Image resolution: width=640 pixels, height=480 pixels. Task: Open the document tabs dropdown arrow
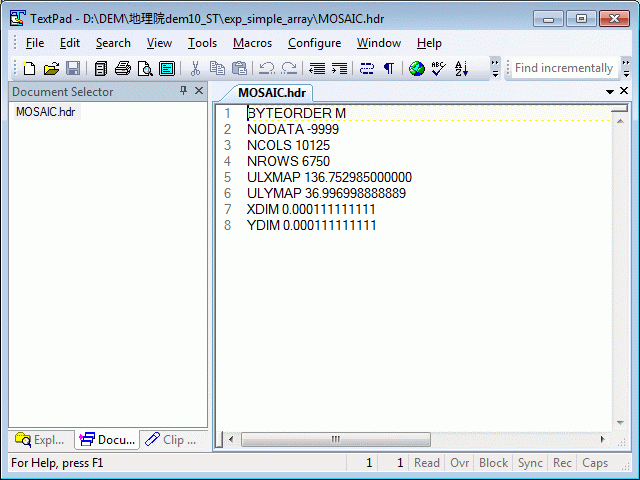pyautogui.click(x=610, y=92)
